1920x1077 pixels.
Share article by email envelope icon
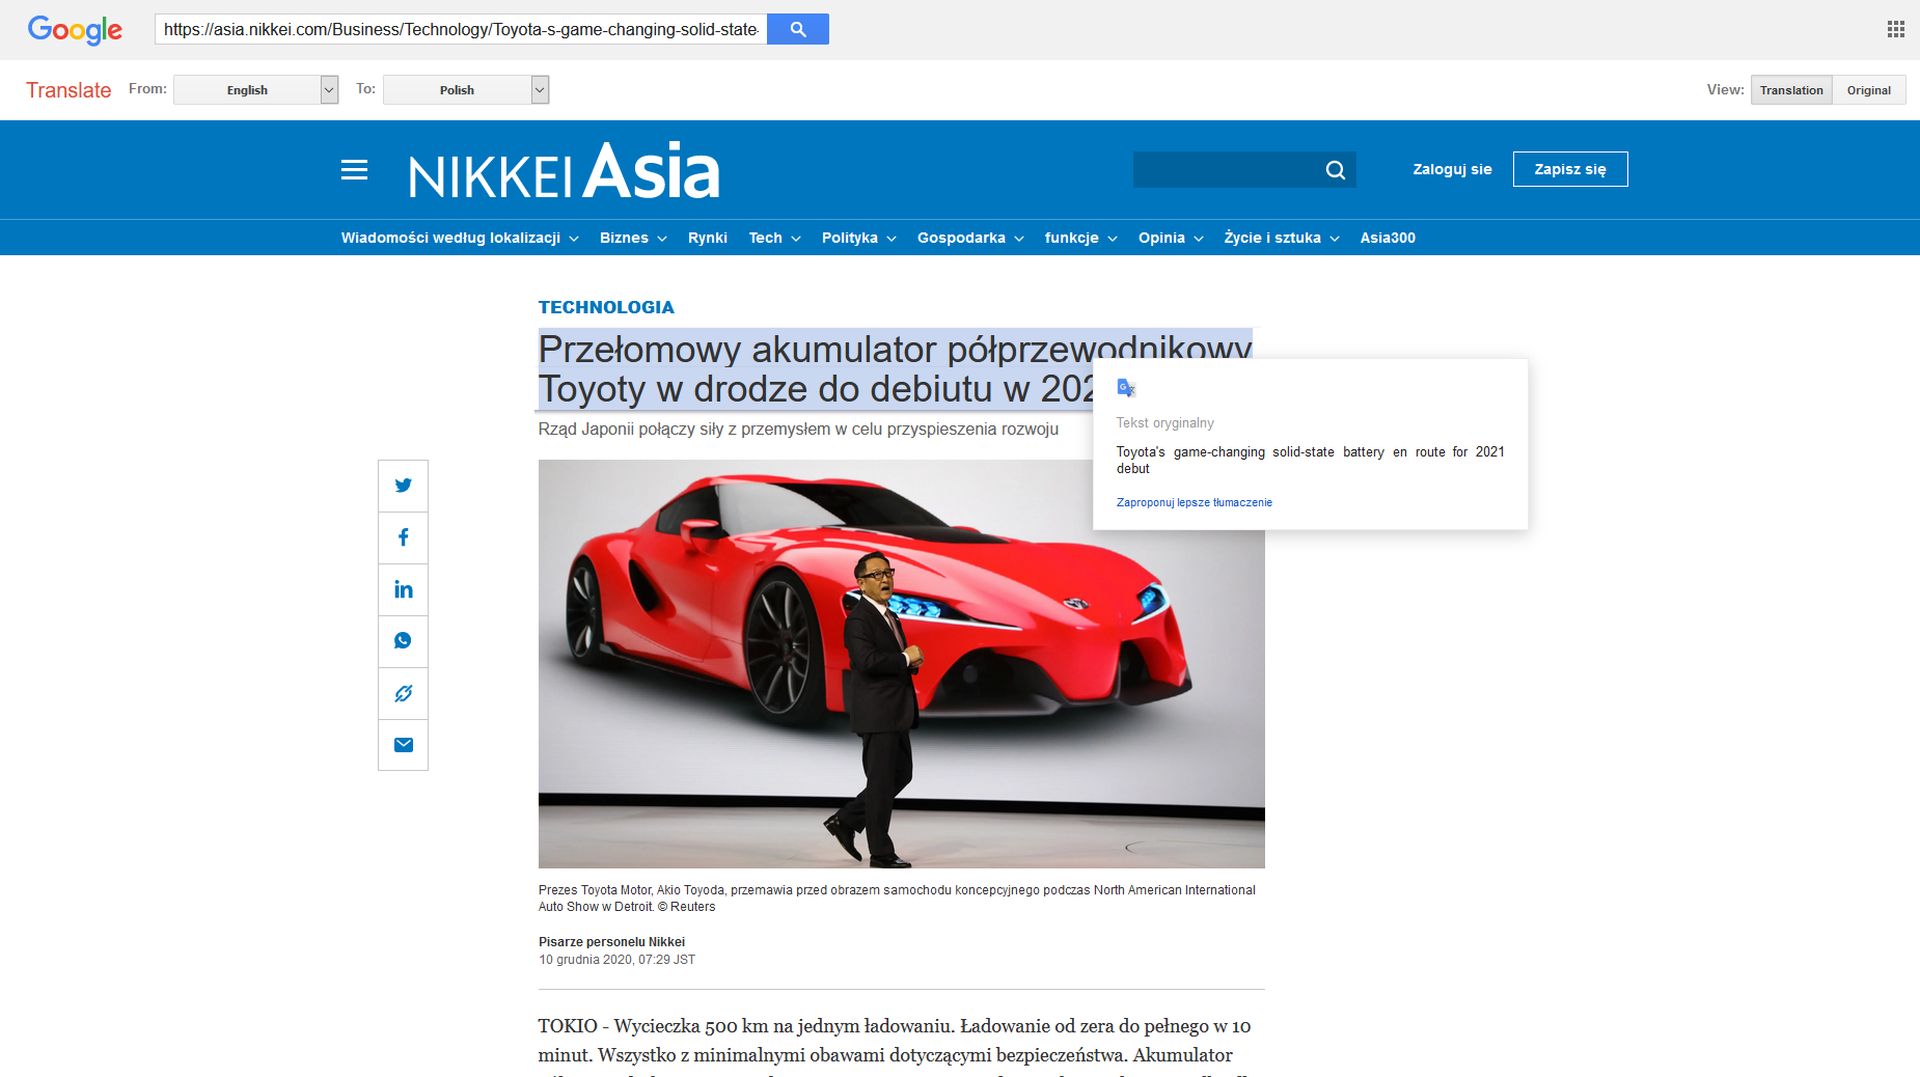coord(403,745)
